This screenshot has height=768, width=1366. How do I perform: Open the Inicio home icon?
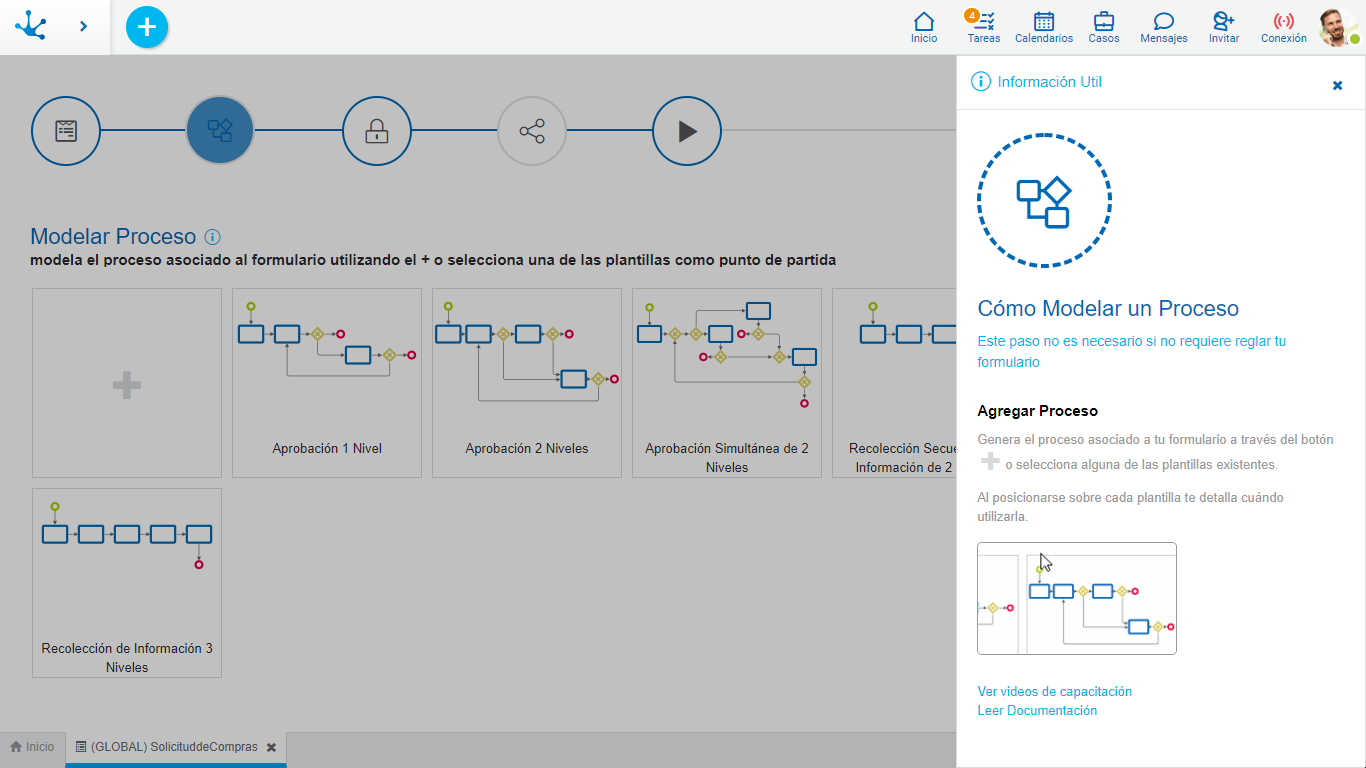[x=924, y=27]
